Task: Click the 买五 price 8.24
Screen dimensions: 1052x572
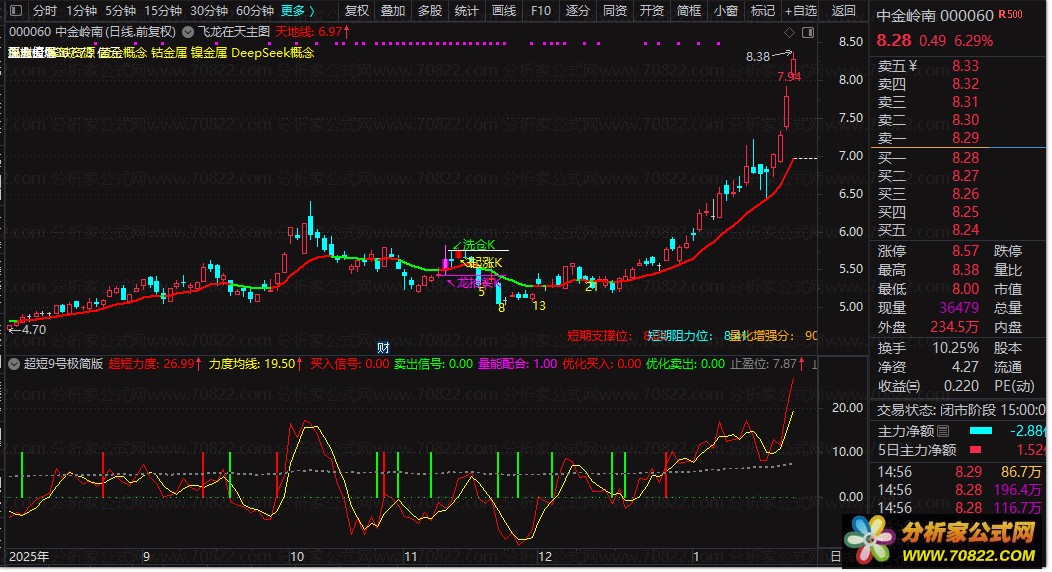Action: tap(965, 229)
